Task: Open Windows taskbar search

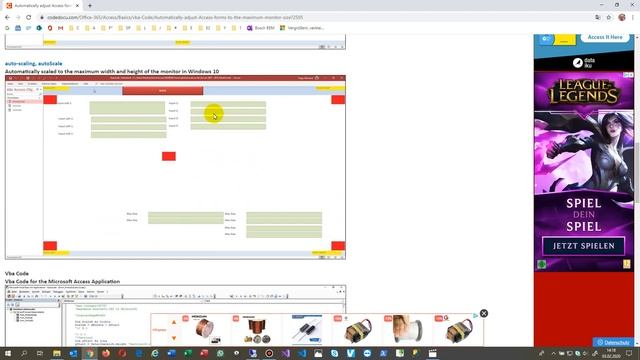Action: [x=24, y=353]
